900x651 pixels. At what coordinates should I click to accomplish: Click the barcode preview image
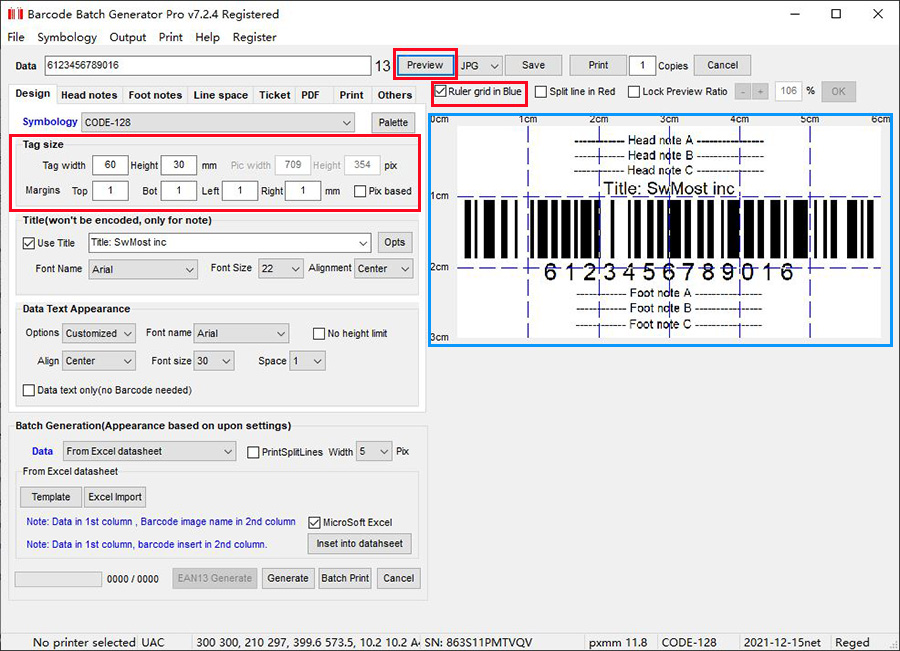click(x=661, y=230)
